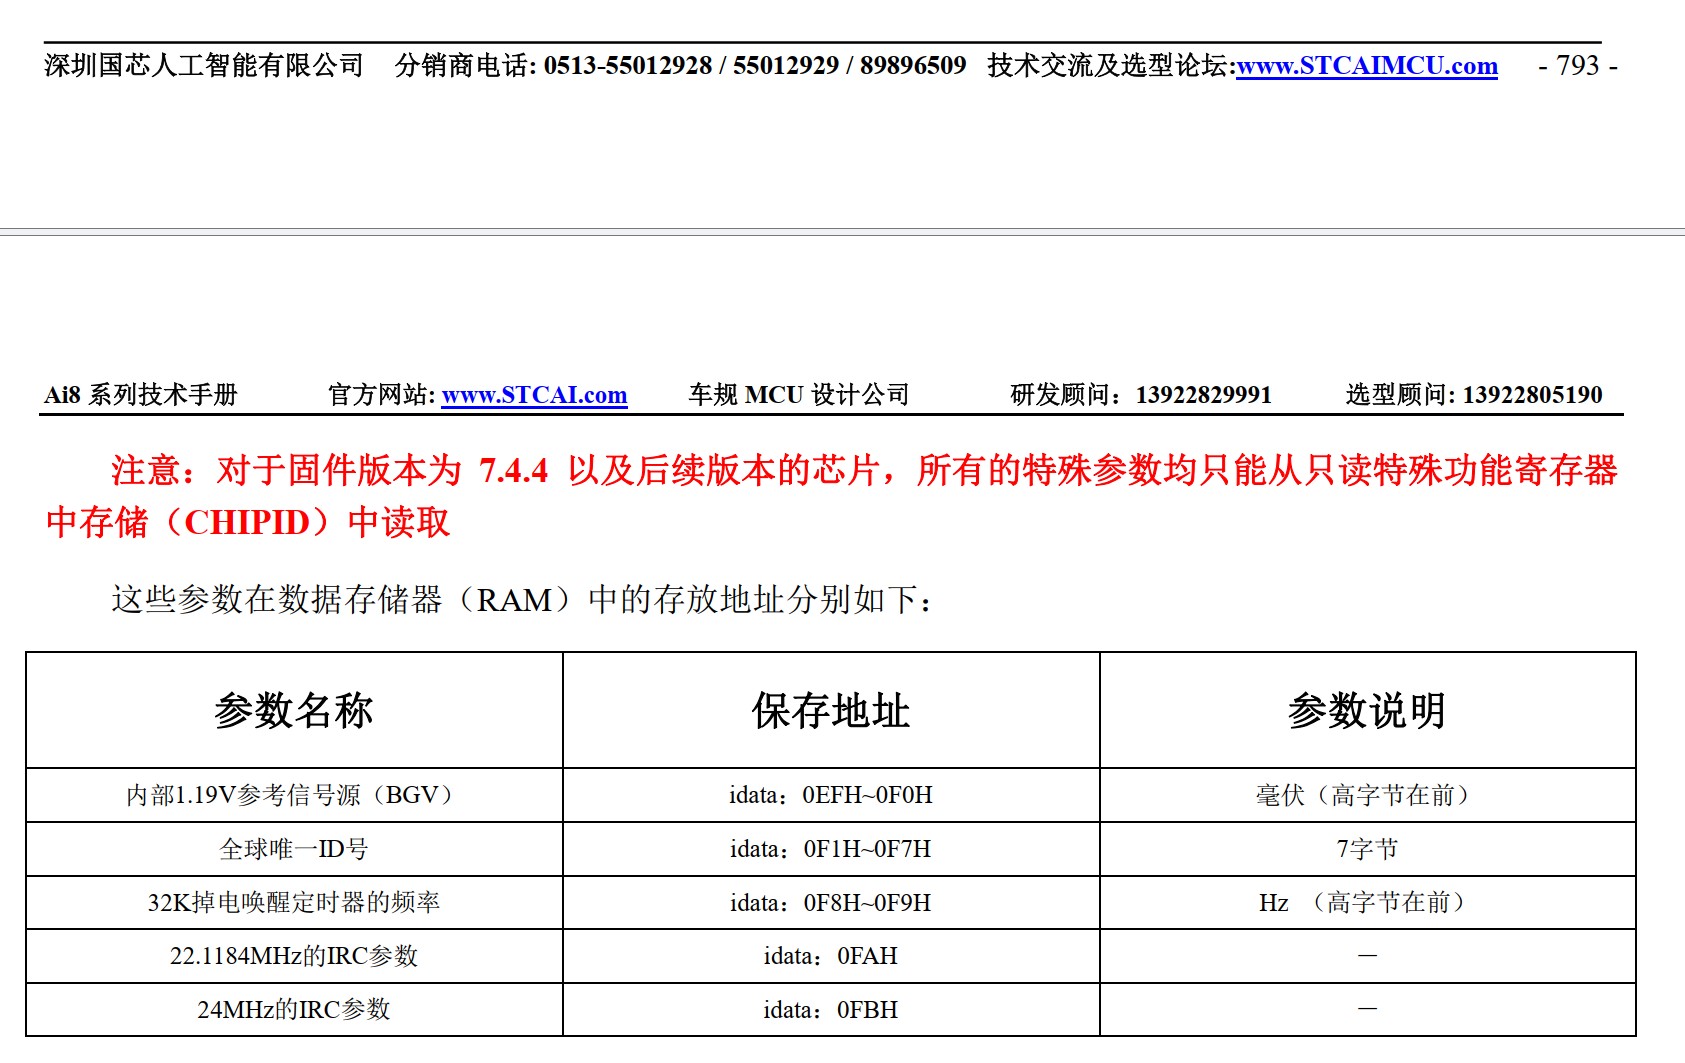Open the www.STCAIMCU.com forum link
This screenshot has width=1685, height=1063.
coord(1366,66)
